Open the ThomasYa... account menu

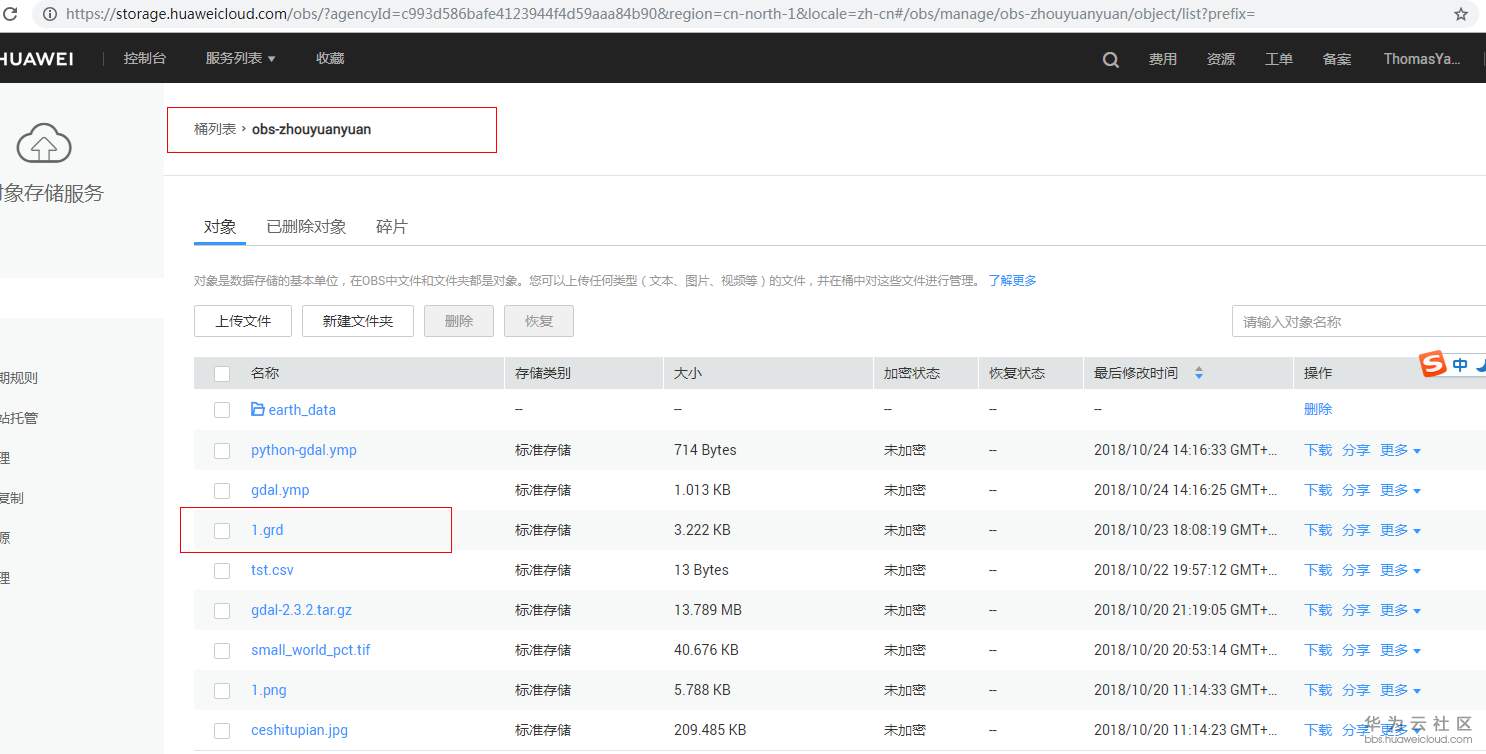click(1421, 59)
